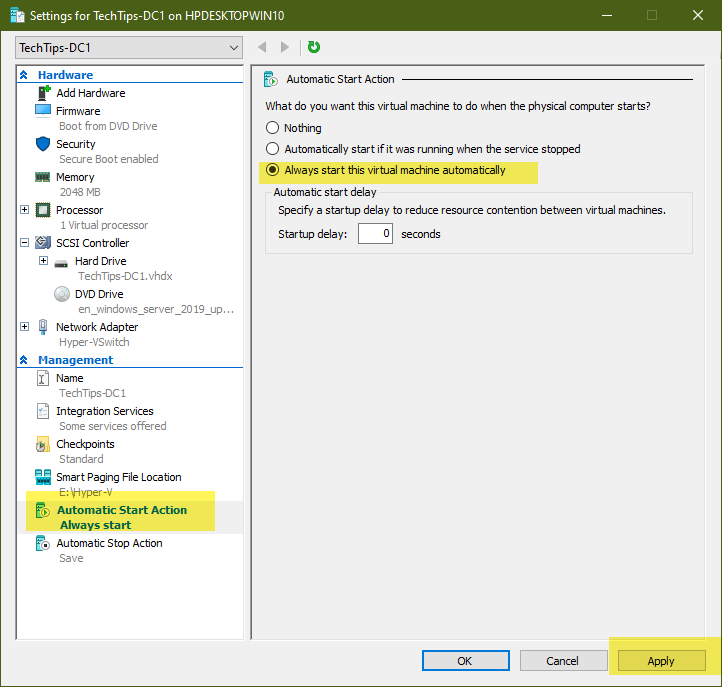Viewport: 722px width, 687px height.
Task: Expand the Hard Drive tree node
Action: coord(43,261)
